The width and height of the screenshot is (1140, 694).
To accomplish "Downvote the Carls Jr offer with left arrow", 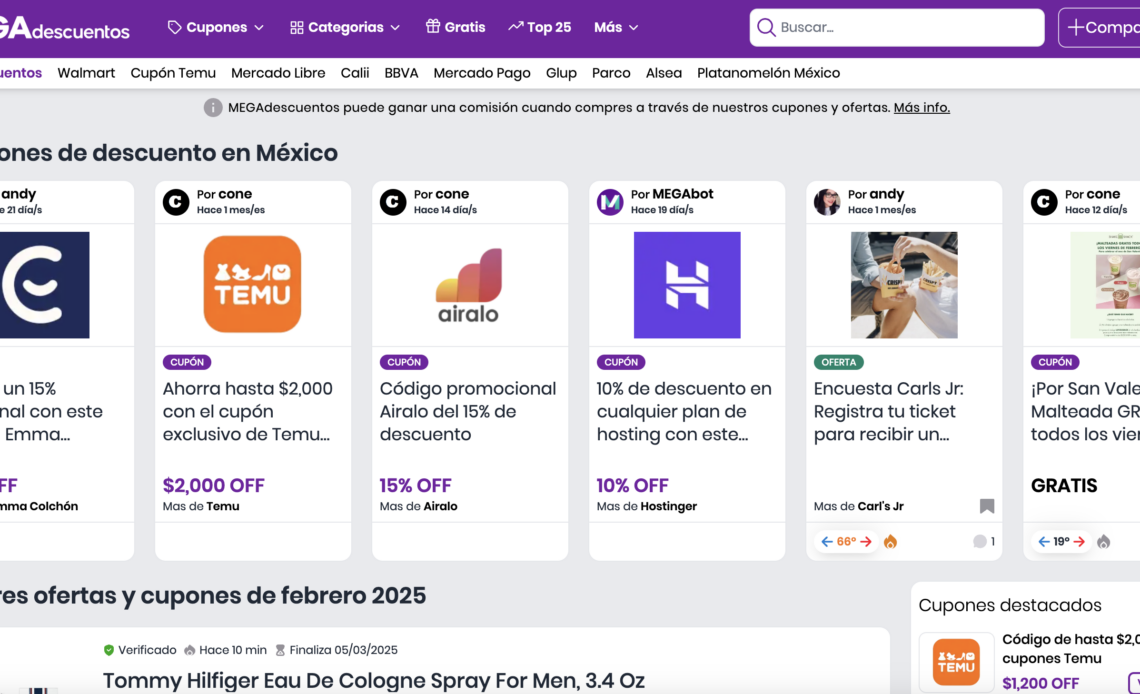I will pos(827,541).
